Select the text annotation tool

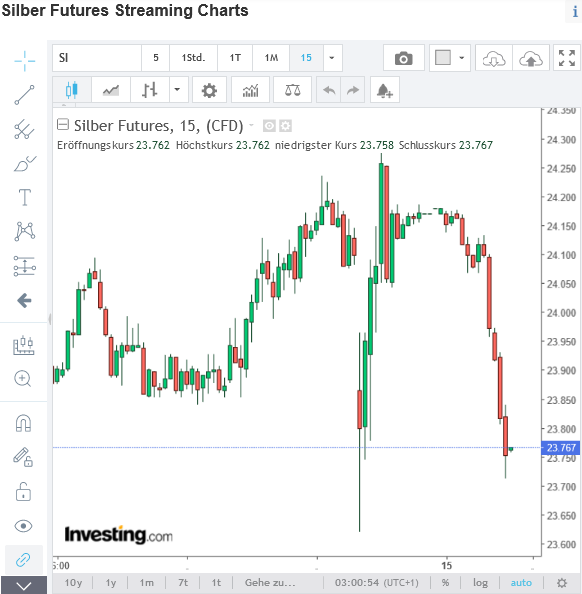[x=25, y=197]
